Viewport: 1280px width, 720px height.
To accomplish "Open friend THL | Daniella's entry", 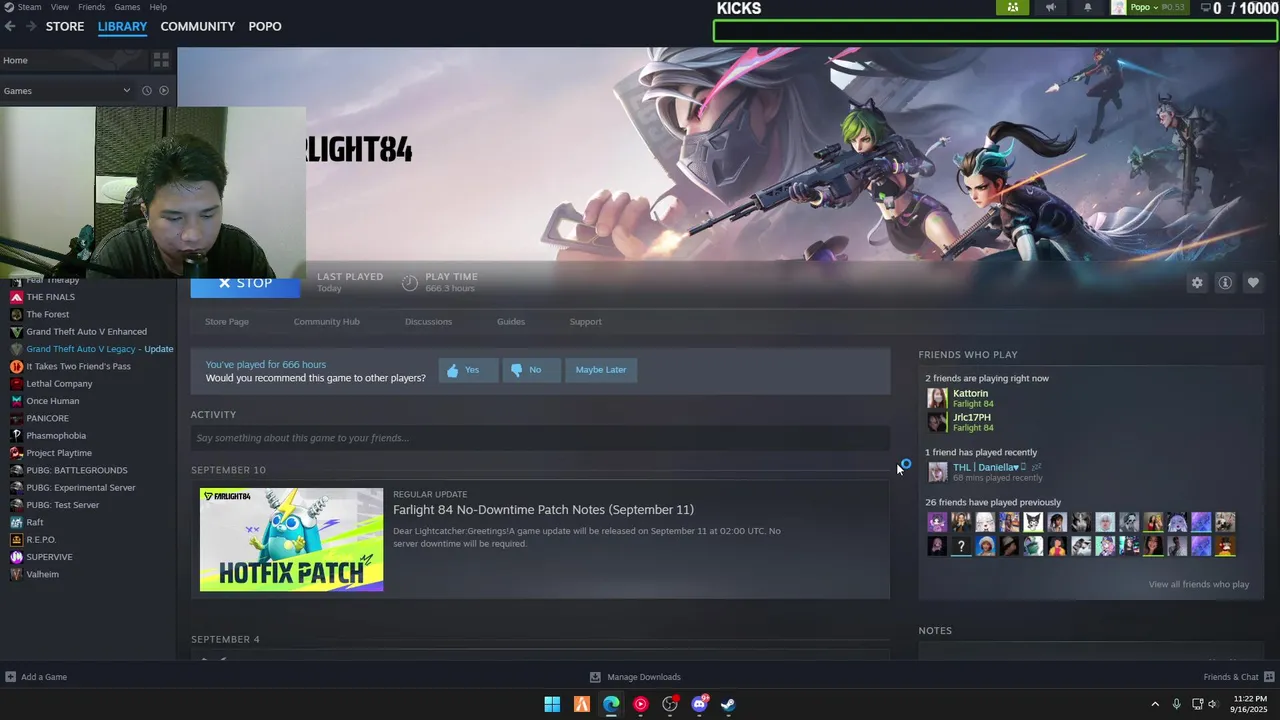I will tap(985, 472).
